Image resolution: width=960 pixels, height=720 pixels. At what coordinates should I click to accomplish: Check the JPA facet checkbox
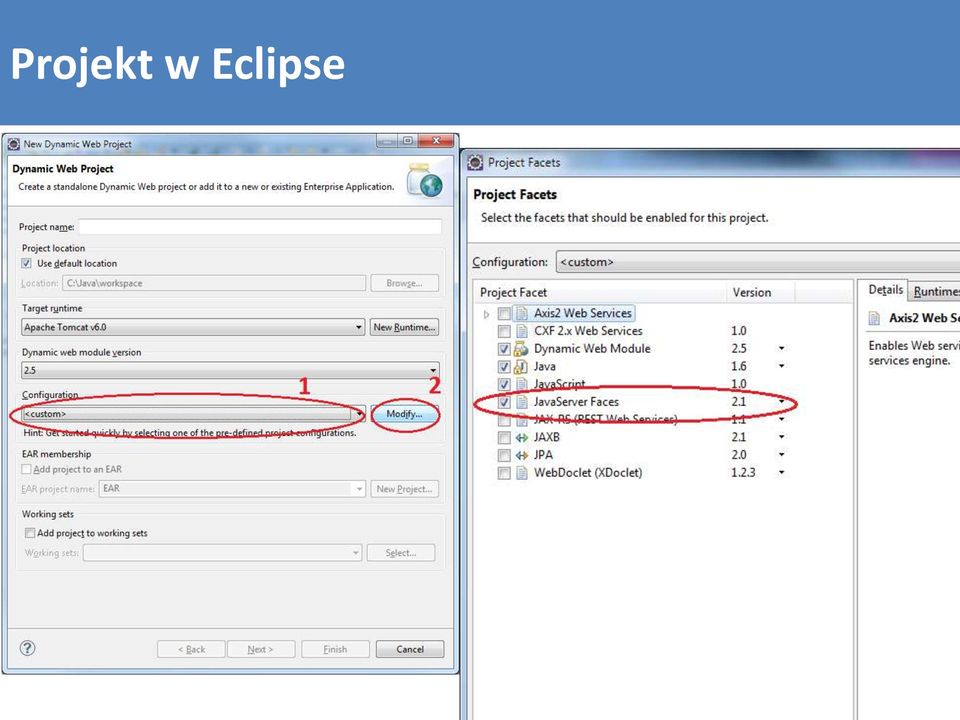(x=504, y=456)
